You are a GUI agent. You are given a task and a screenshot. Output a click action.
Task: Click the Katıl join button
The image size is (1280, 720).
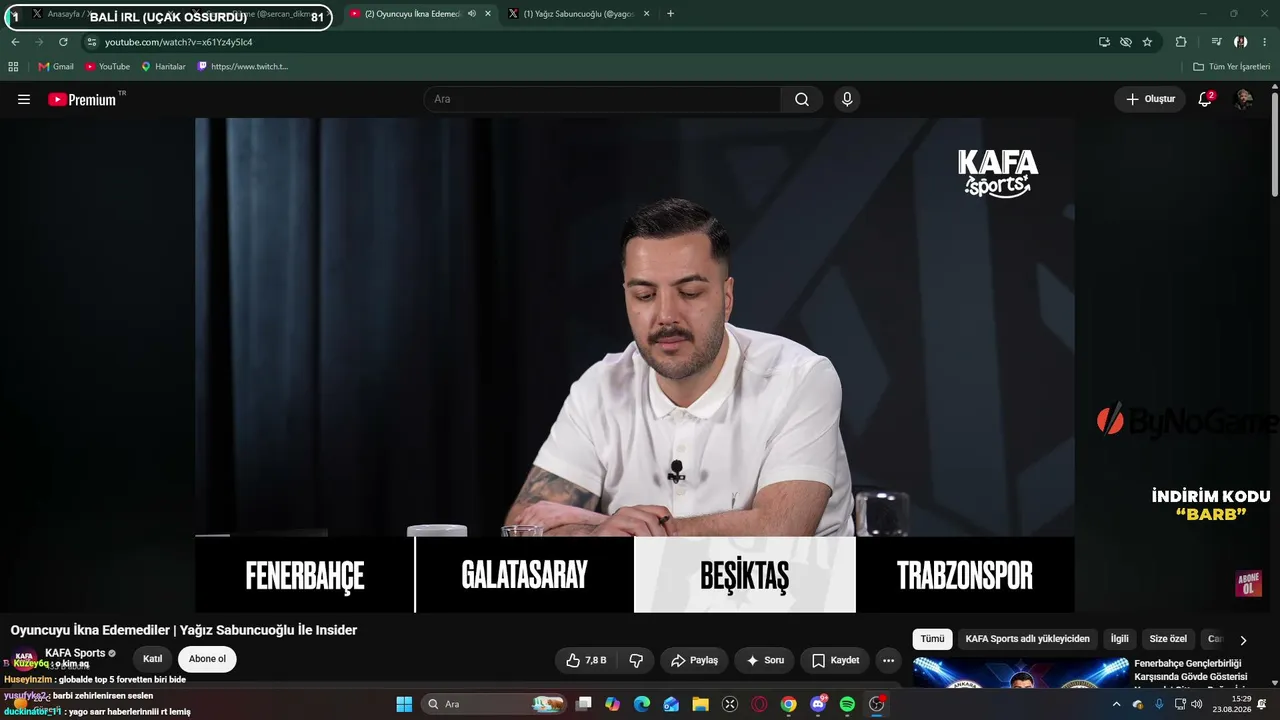152,659
